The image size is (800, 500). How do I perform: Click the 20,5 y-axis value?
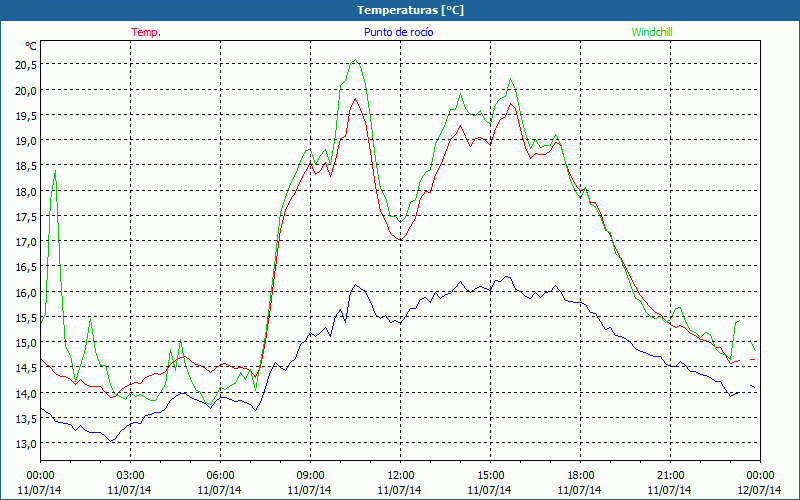[x=25, y=65]
